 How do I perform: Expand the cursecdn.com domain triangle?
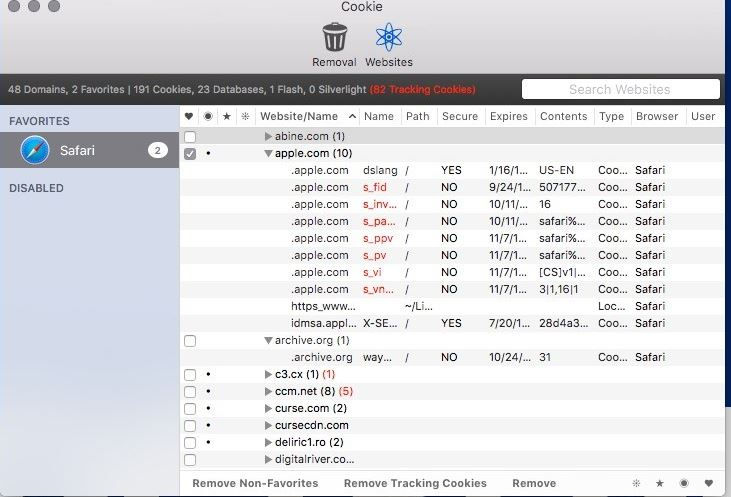268,425
